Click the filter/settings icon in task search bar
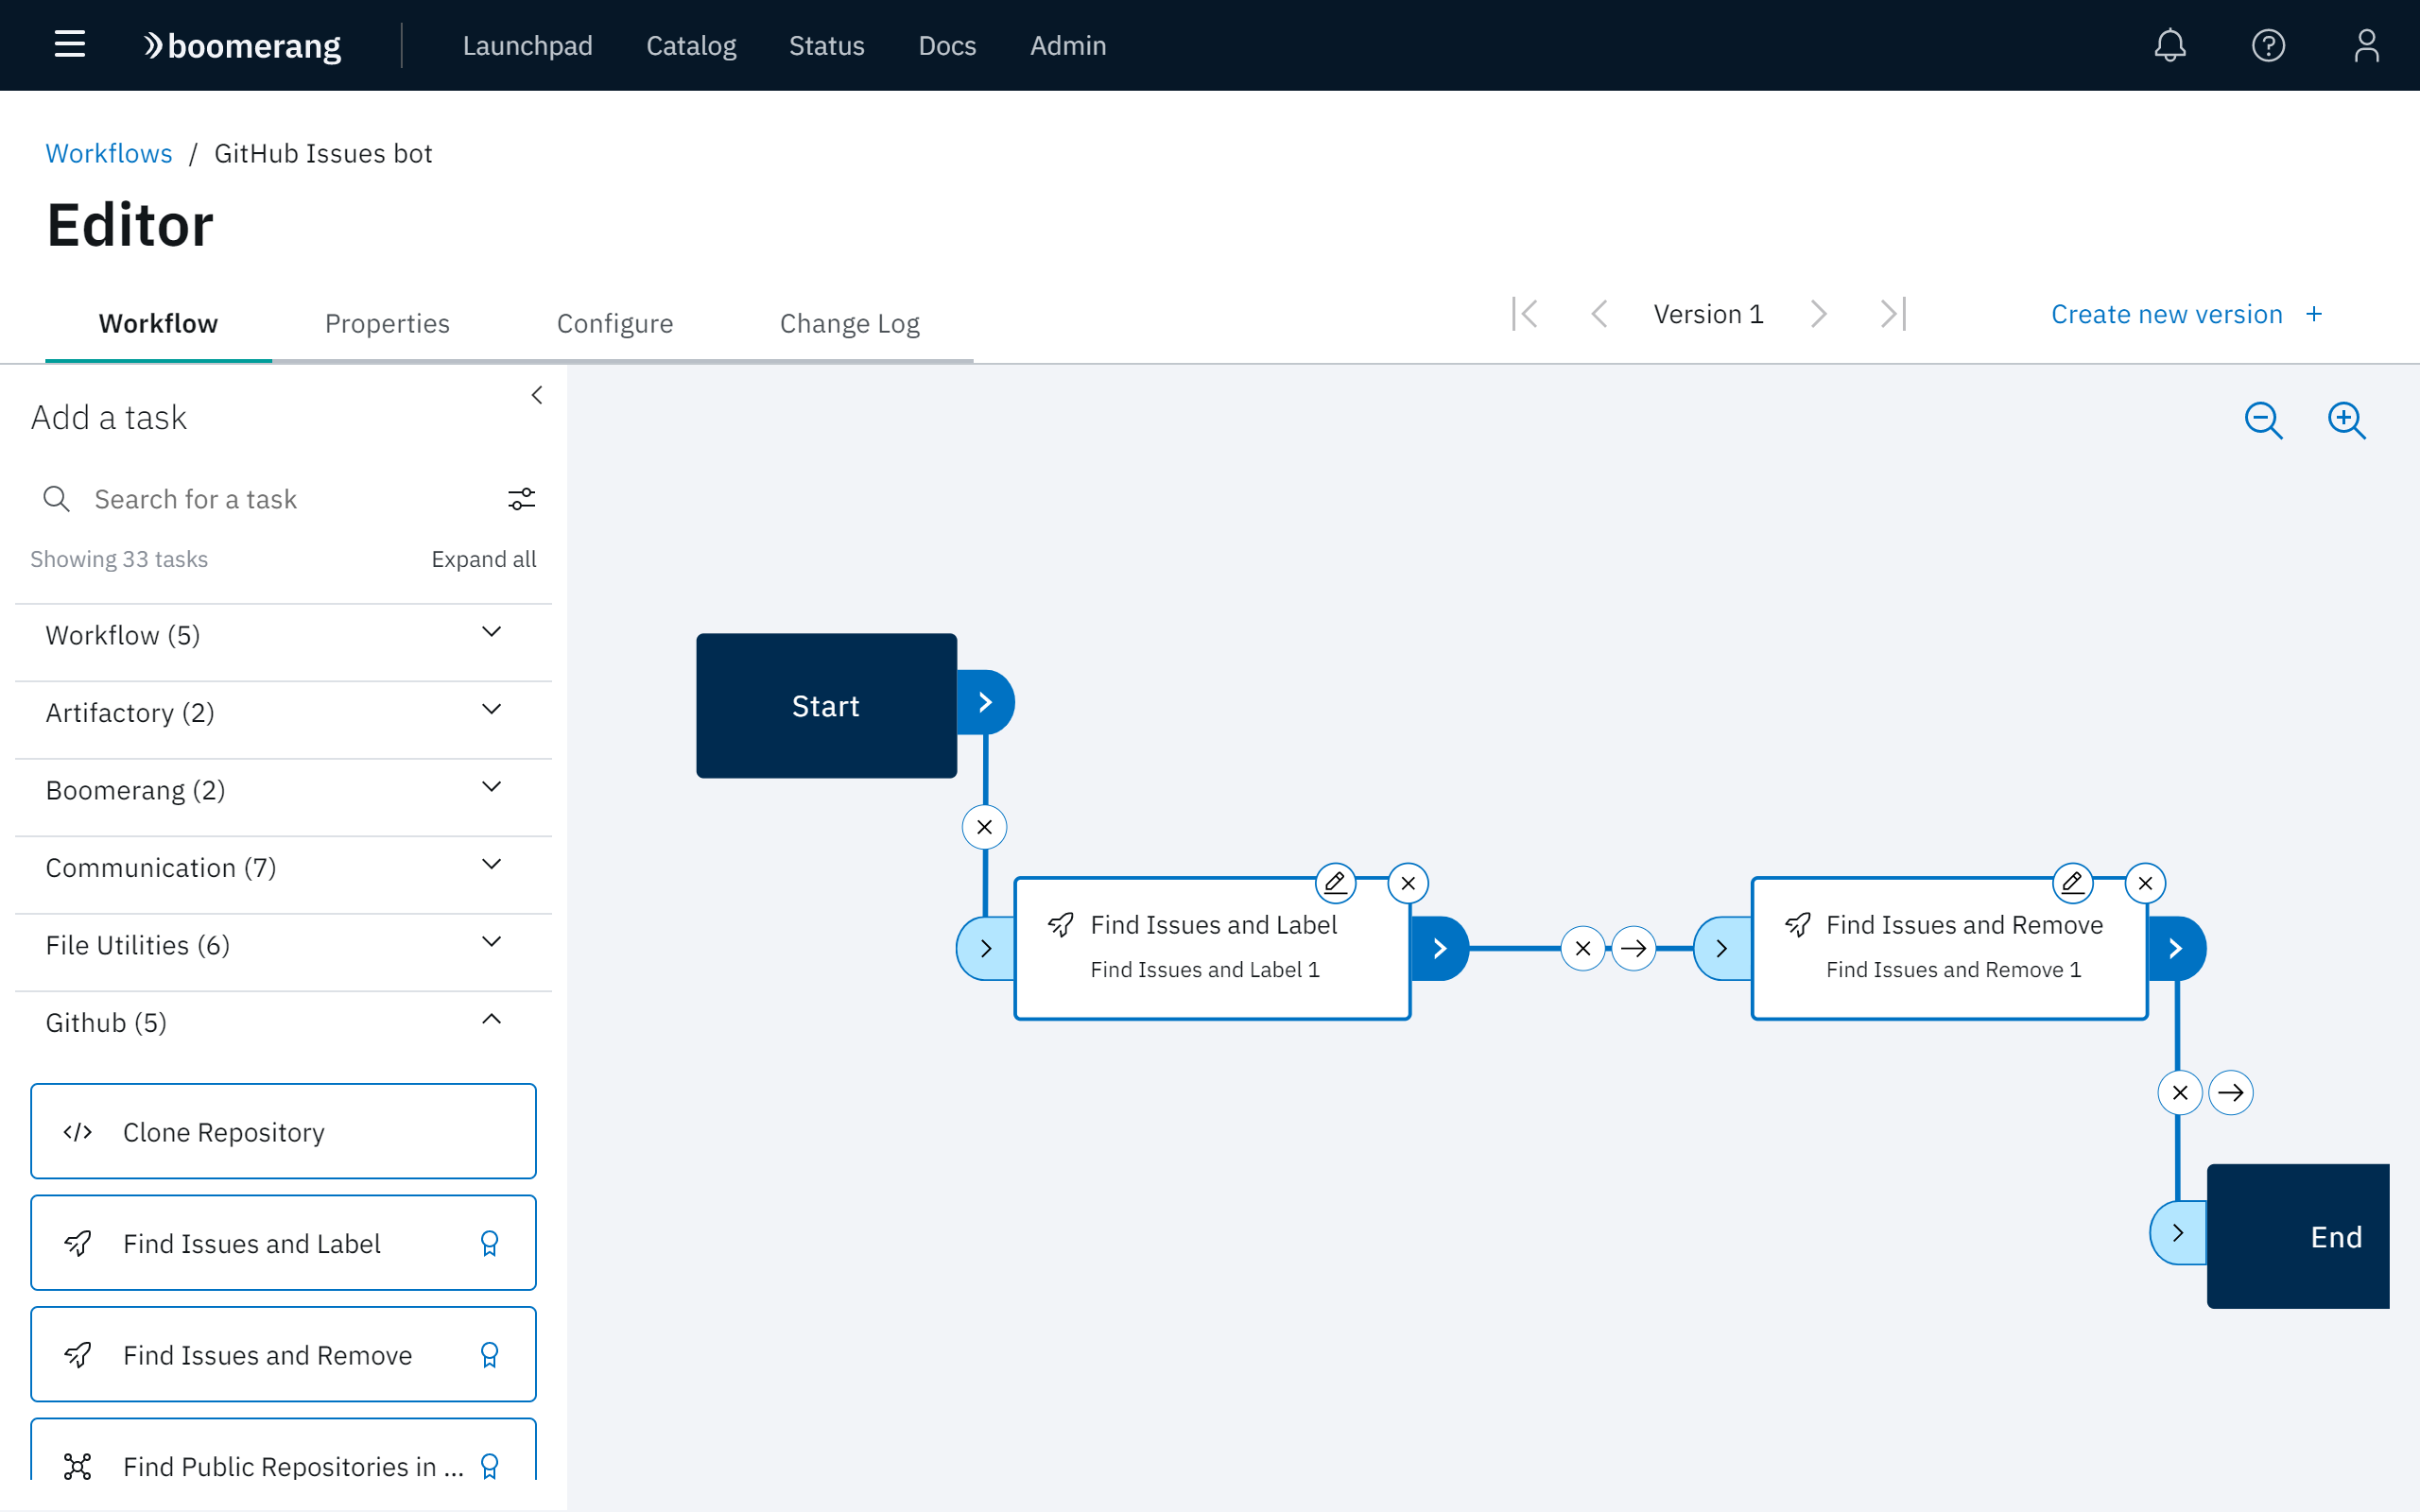The height and width of the screenshot is (1512, 2420). pos(521,500)
